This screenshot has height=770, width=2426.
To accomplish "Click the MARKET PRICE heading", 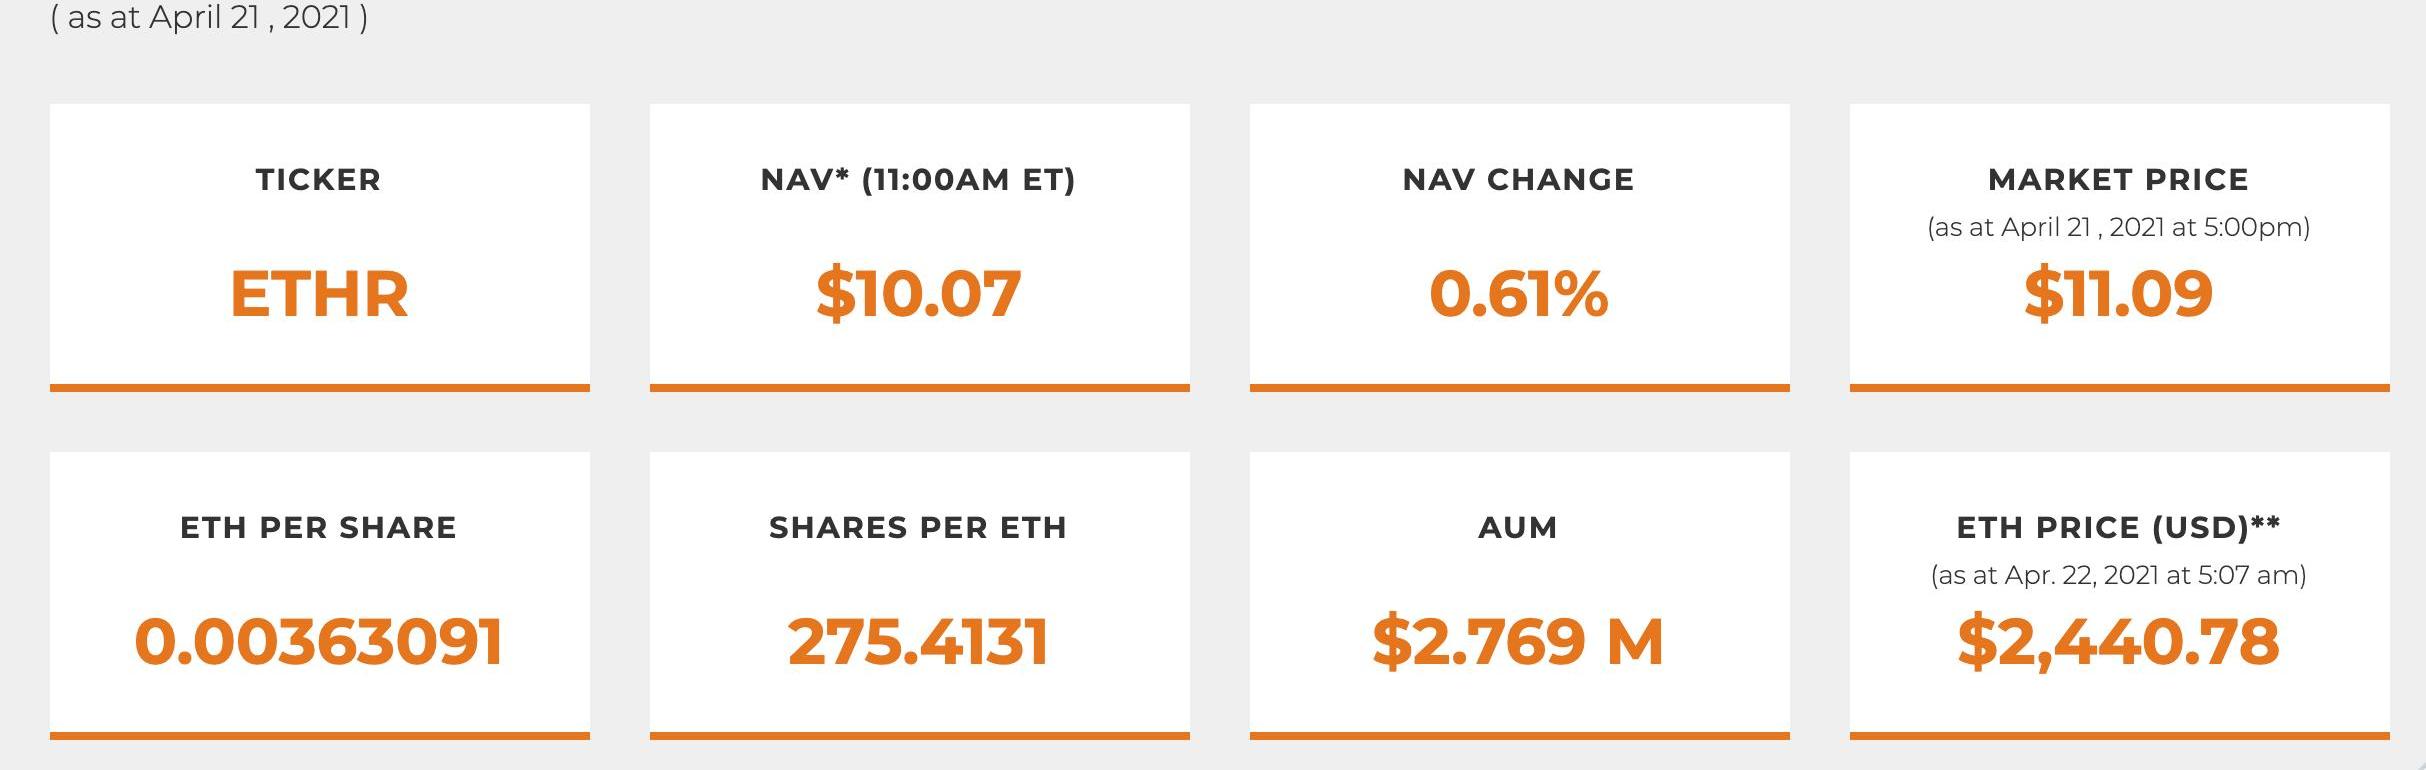I will (x=2118, y=180).
